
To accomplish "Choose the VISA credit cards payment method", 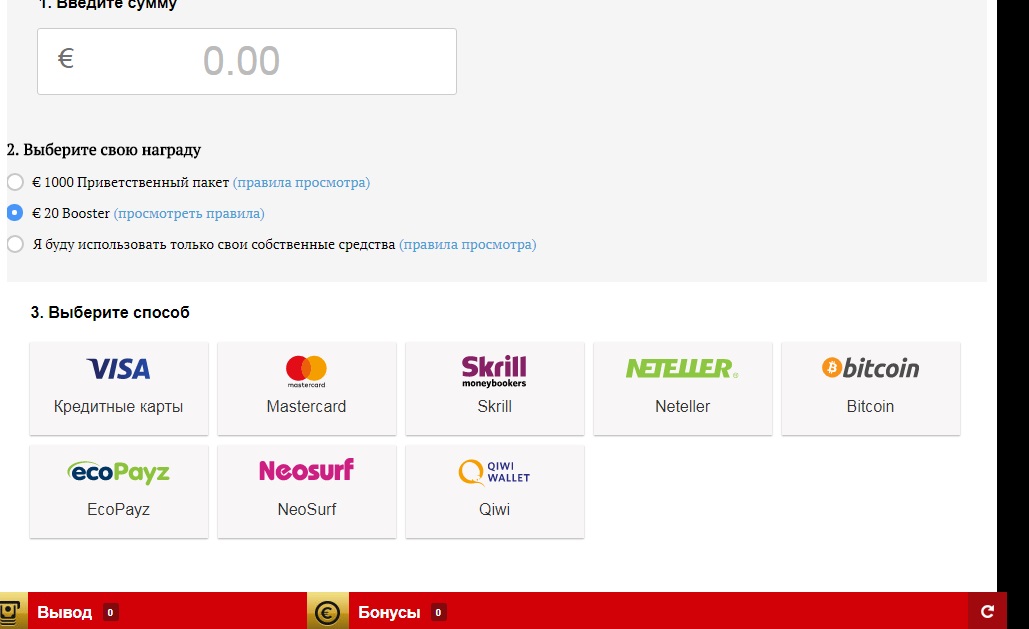I will (x=119, y=388).
